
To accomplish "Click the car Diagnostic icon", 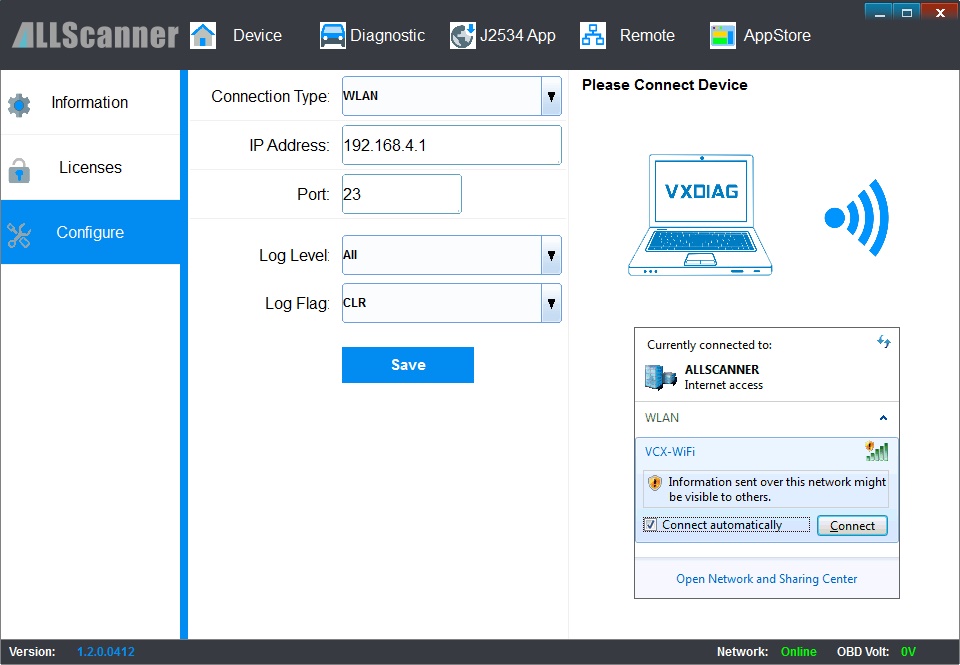I will pyautogui.click(x=332, y=36).
